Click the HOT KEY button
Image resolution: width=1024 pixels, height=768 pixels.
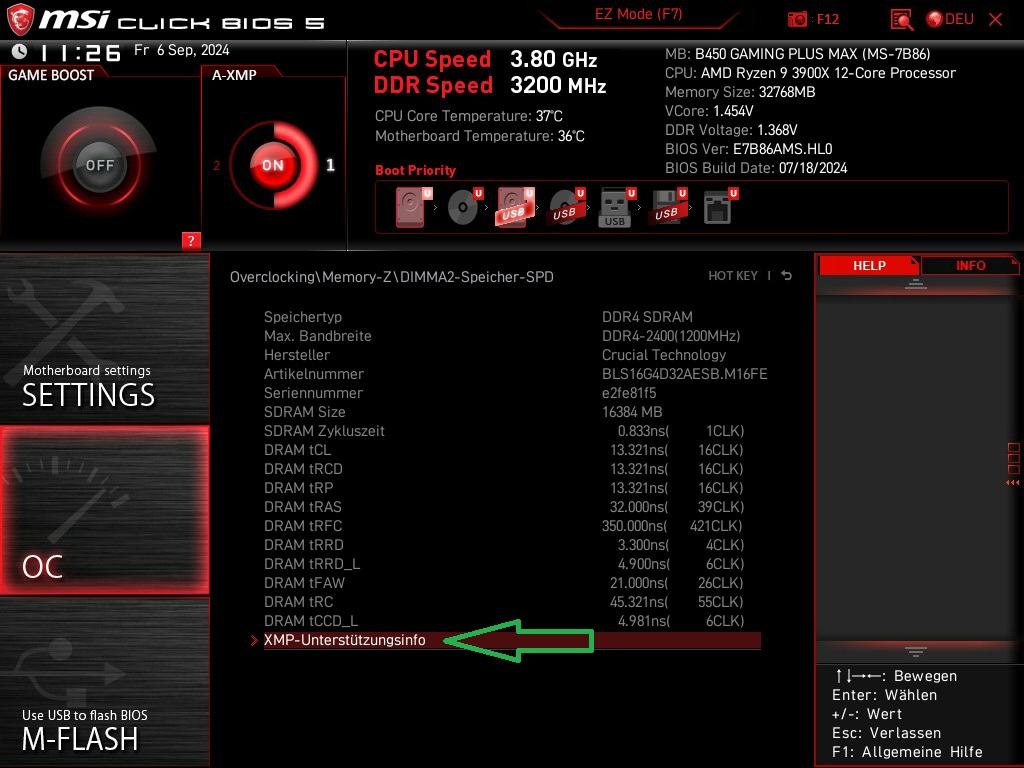pyautogui.click(x=733, y=276)
